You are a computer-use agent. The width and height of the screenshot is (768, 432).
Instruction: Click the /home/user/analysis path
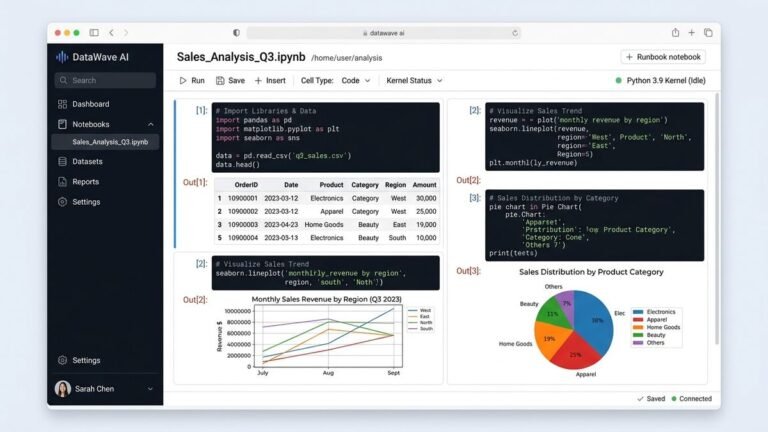click(347, 58)
